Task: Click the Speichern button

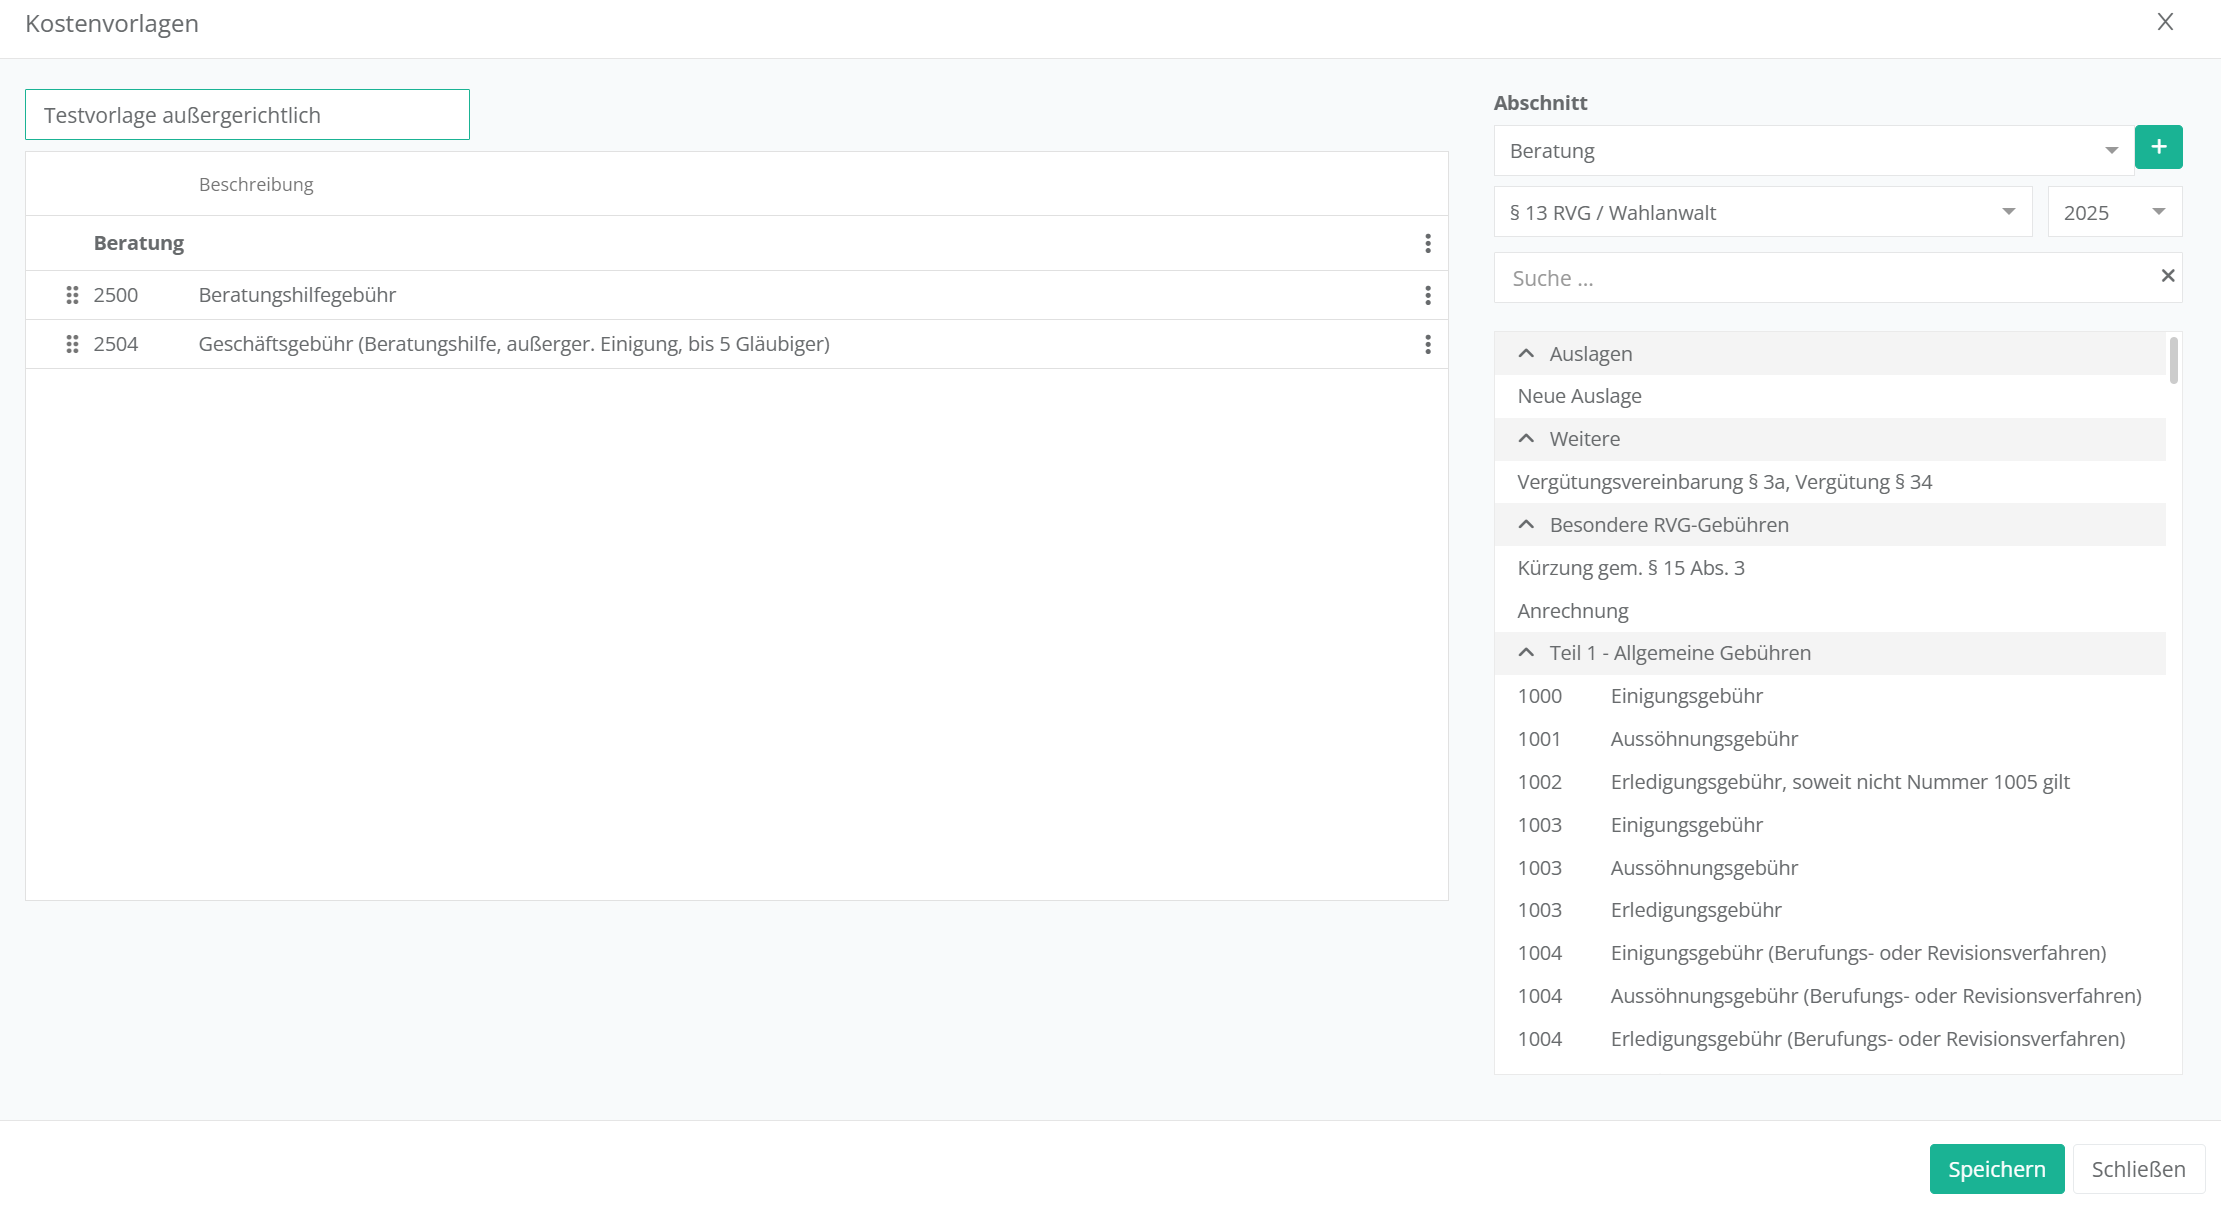Action: pos(1996,1169)
